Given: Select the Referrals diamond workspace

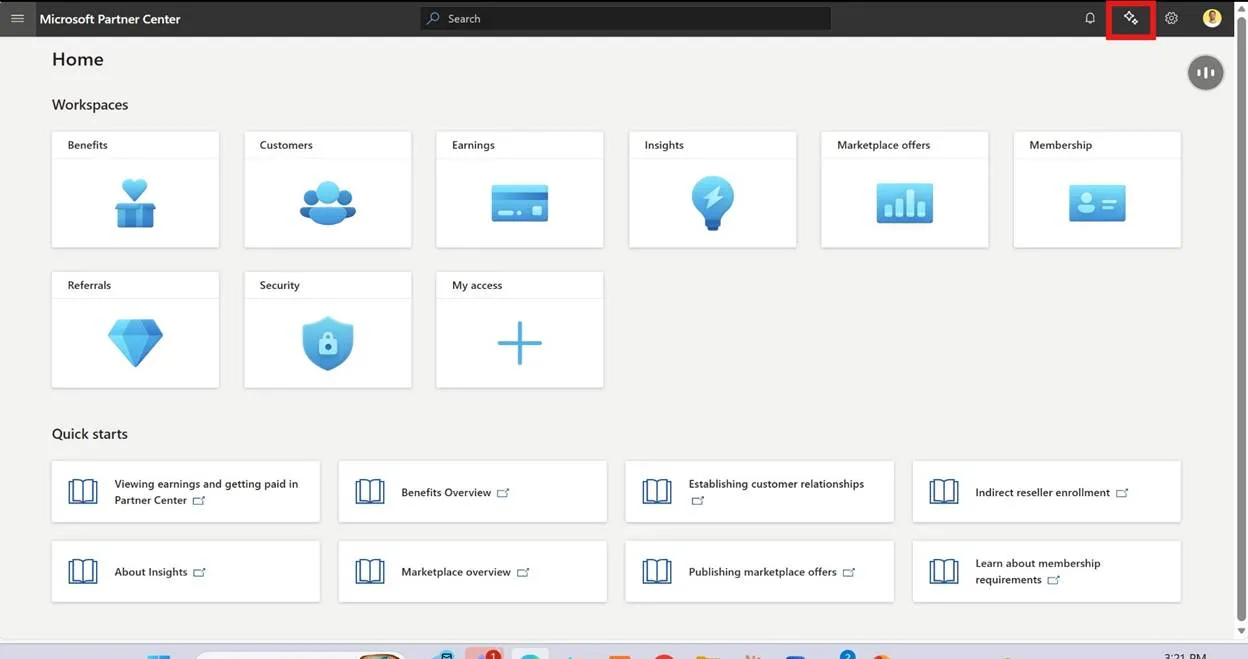Looking at the screenshot, I should (135, 329).
